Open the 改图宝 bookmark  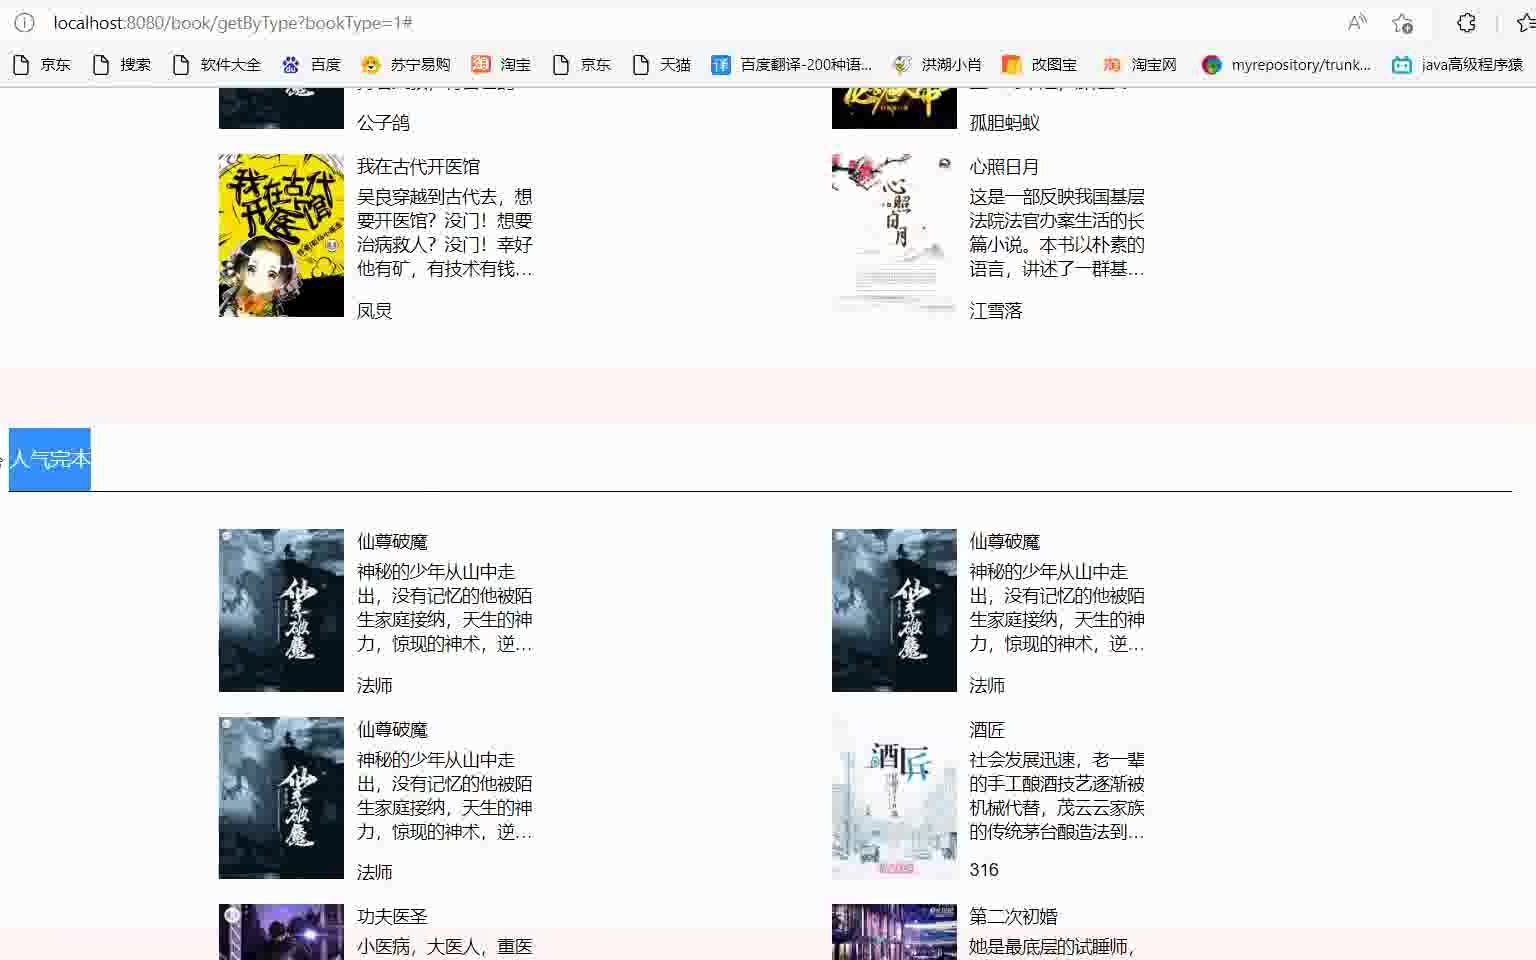pos(1040,64)
